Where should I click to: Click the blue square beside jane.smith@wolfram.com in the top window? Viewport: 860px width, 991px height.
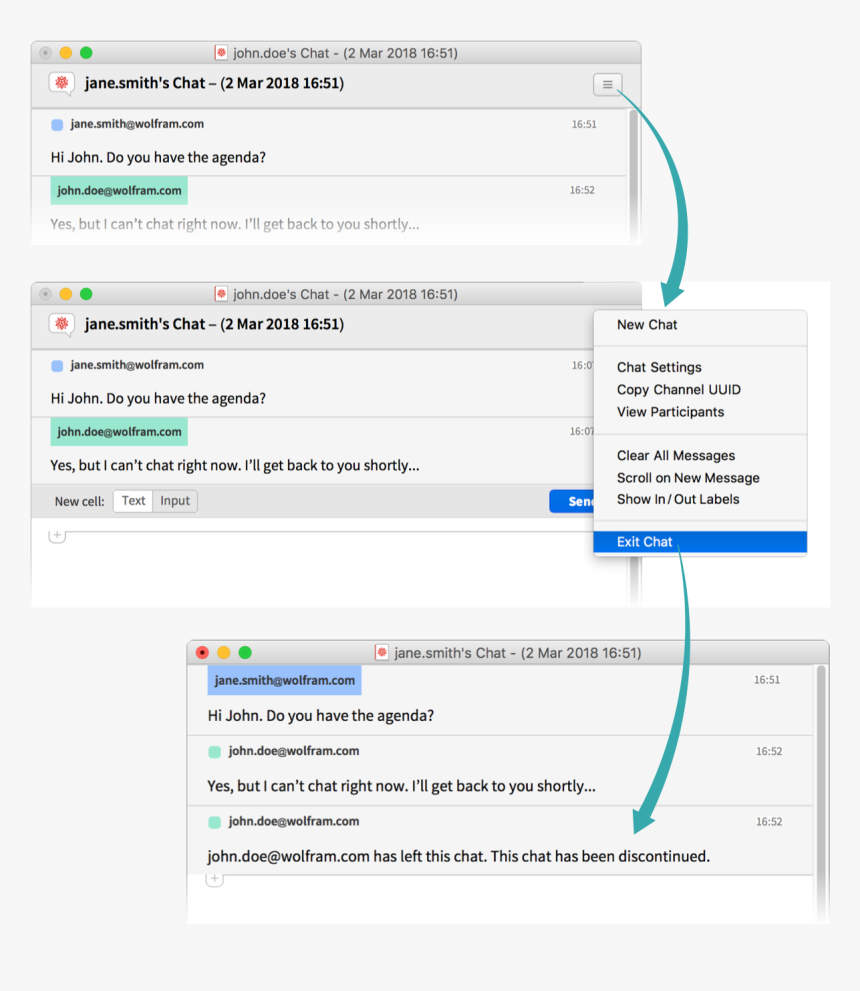(x=57, y=125)
